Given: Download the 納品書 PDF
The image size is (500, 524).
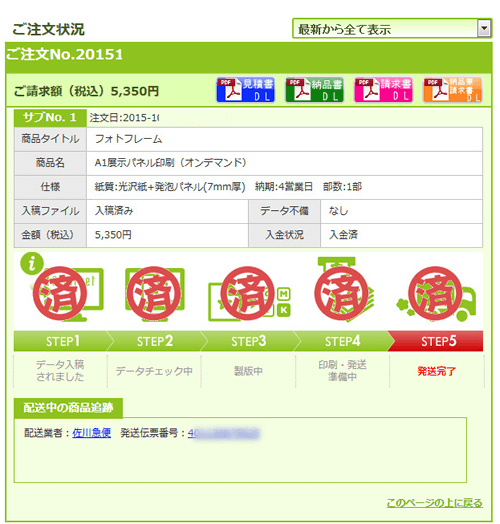Looking at the screenshot, I should click(x=314, y=90).
